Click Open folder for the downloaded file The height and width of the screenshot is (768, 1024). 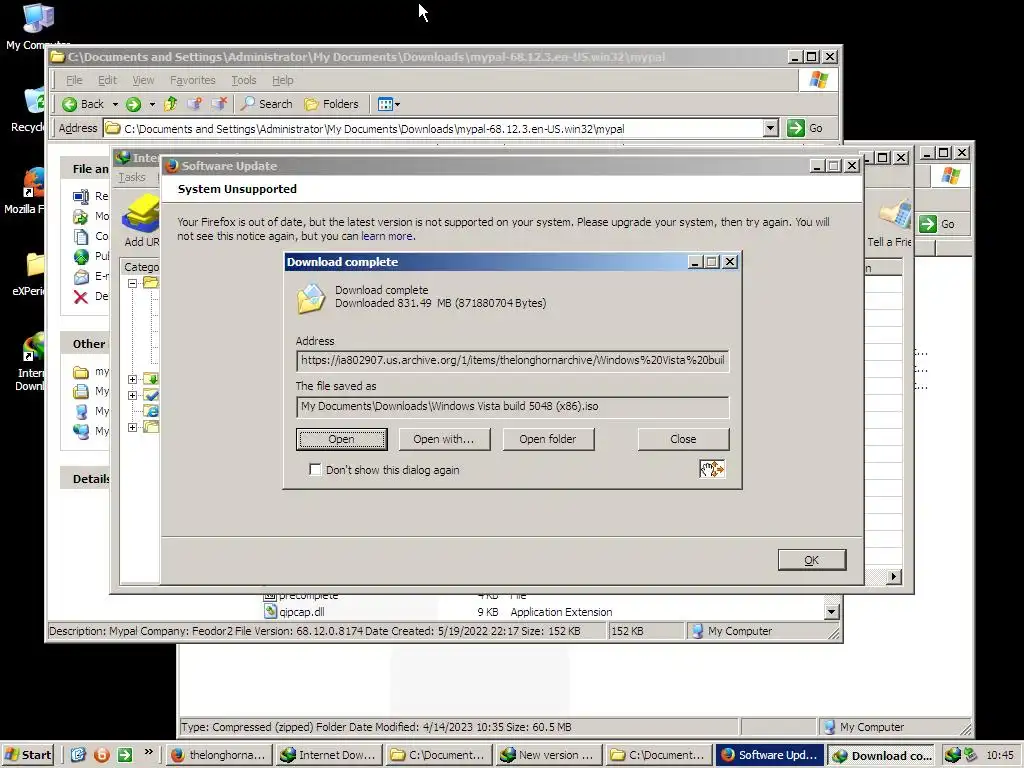tap(548, 439)
